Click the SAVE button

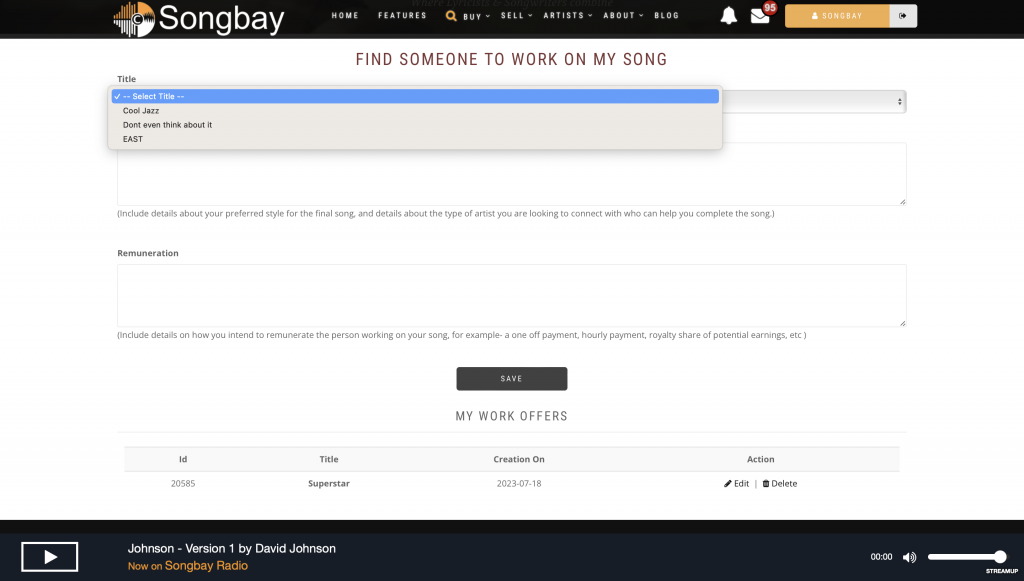[511, 379]
